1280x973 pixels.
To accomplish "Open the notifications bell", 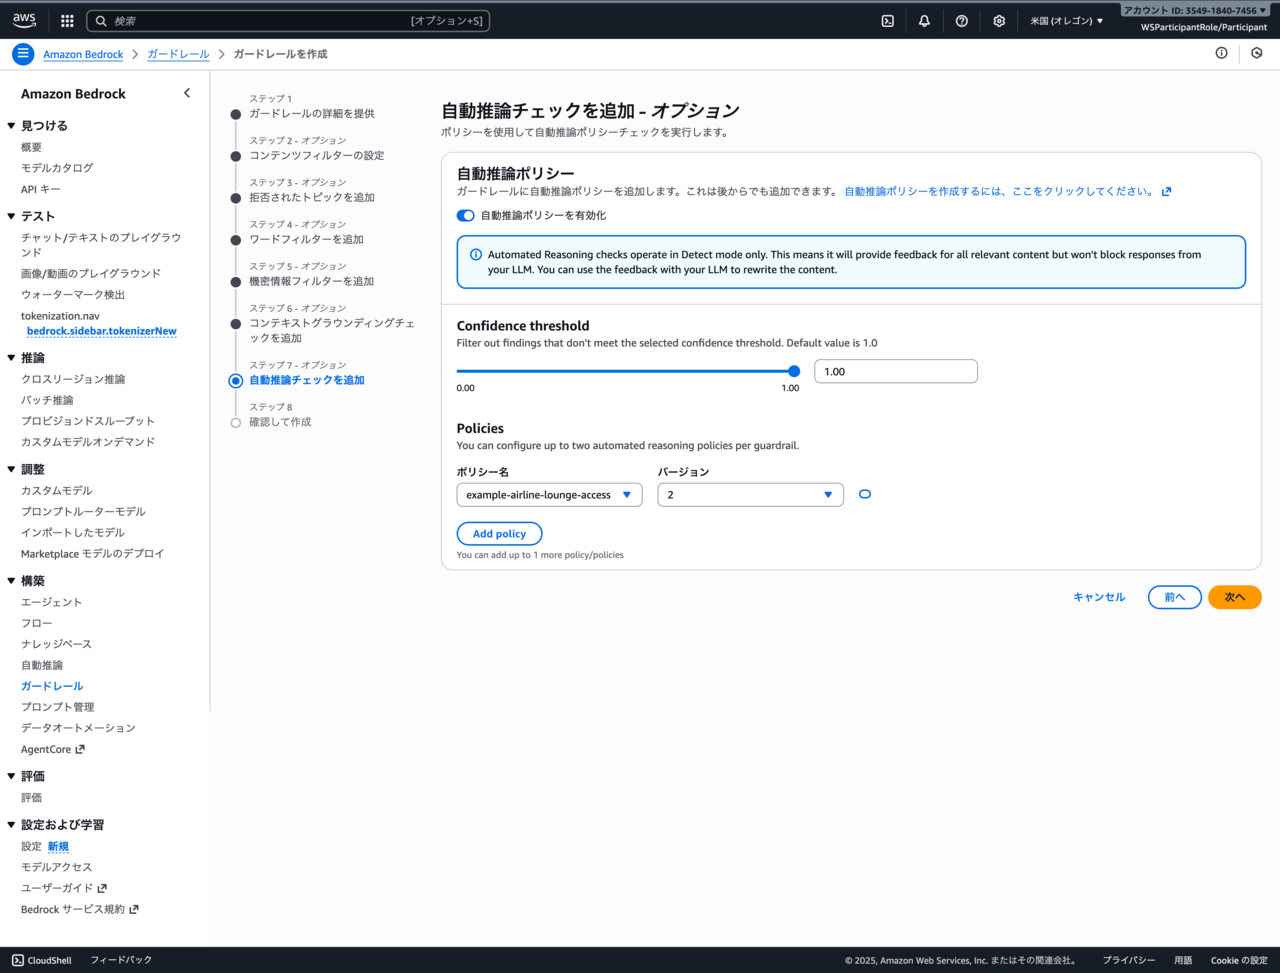I will pyautogui.click(x=924, y=21).
